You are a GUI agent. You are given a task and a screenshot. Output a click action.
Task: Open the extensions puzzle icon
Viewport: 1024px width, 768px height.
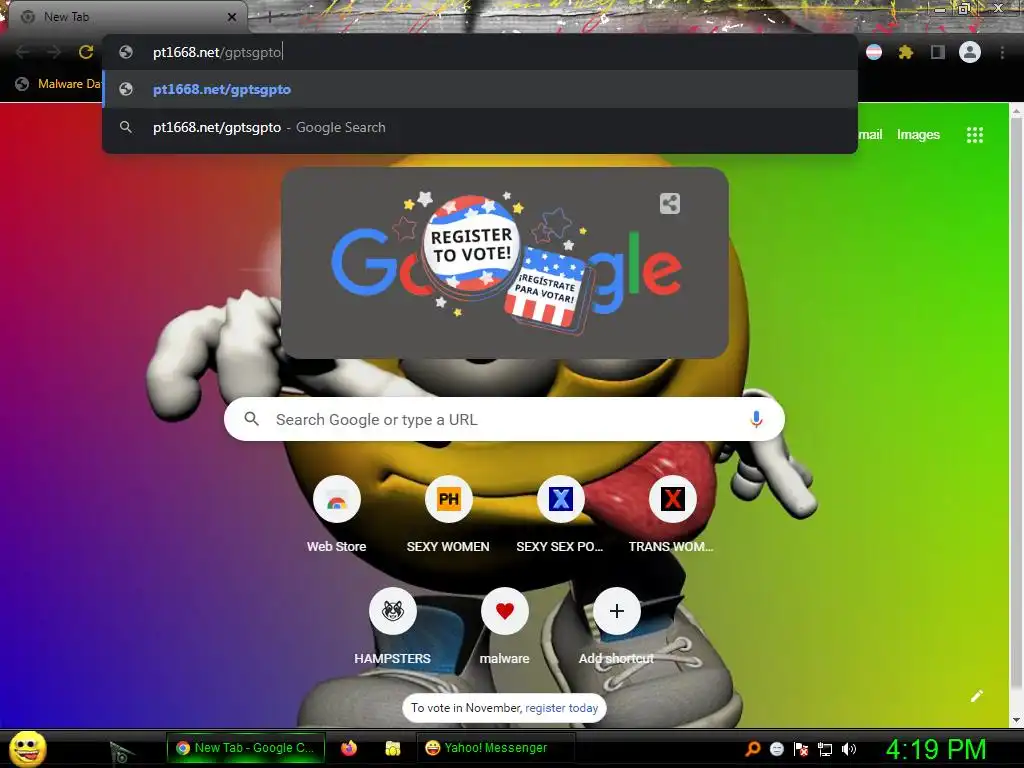(906, 52)
